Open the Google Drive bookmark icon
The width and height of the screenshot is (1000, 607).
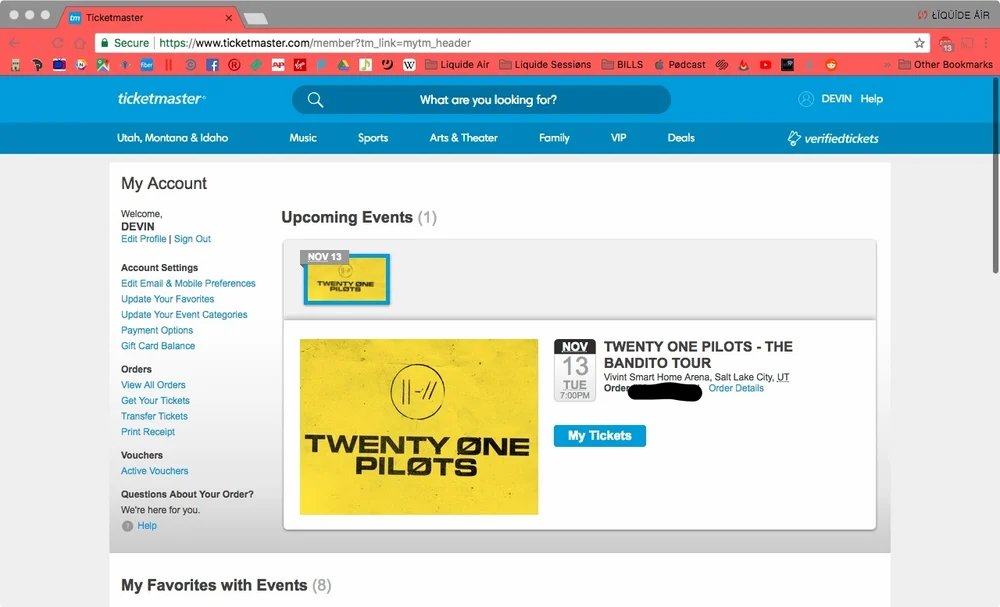point(345,64)
